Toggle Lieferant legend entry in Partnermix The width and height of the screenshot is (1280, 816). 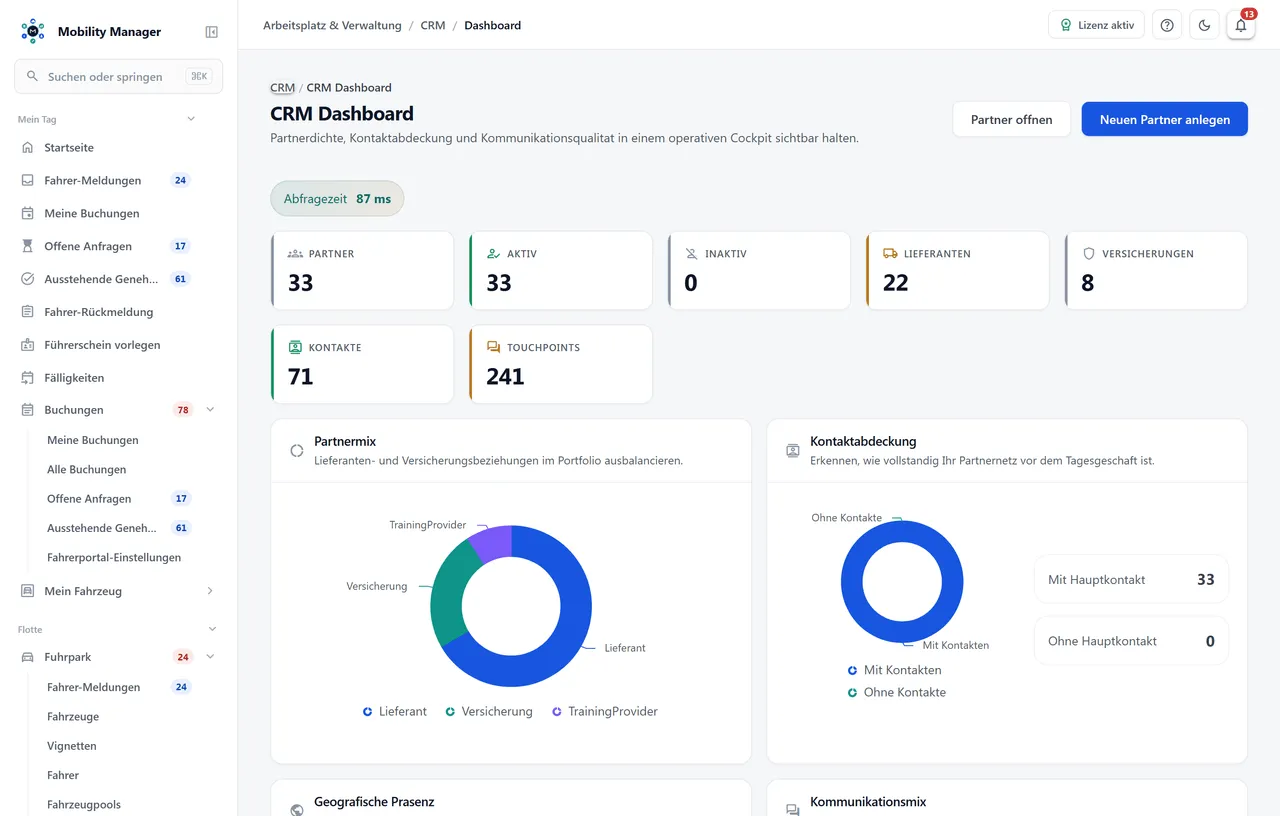coord(395,712)
